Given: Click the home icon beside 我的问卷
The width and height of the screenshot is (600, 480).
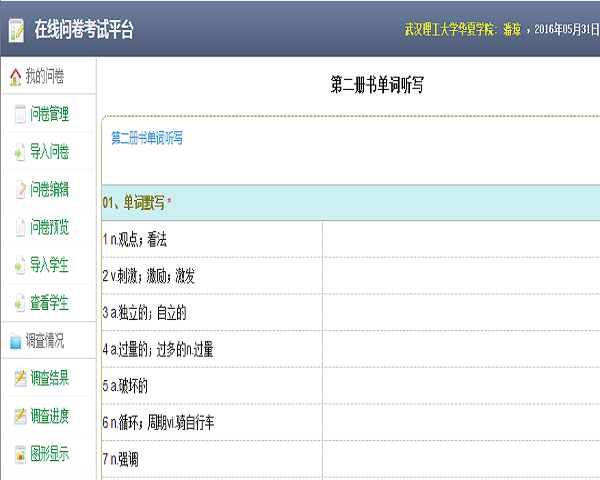Looking at the screenshot, I should tap(14, 77).
